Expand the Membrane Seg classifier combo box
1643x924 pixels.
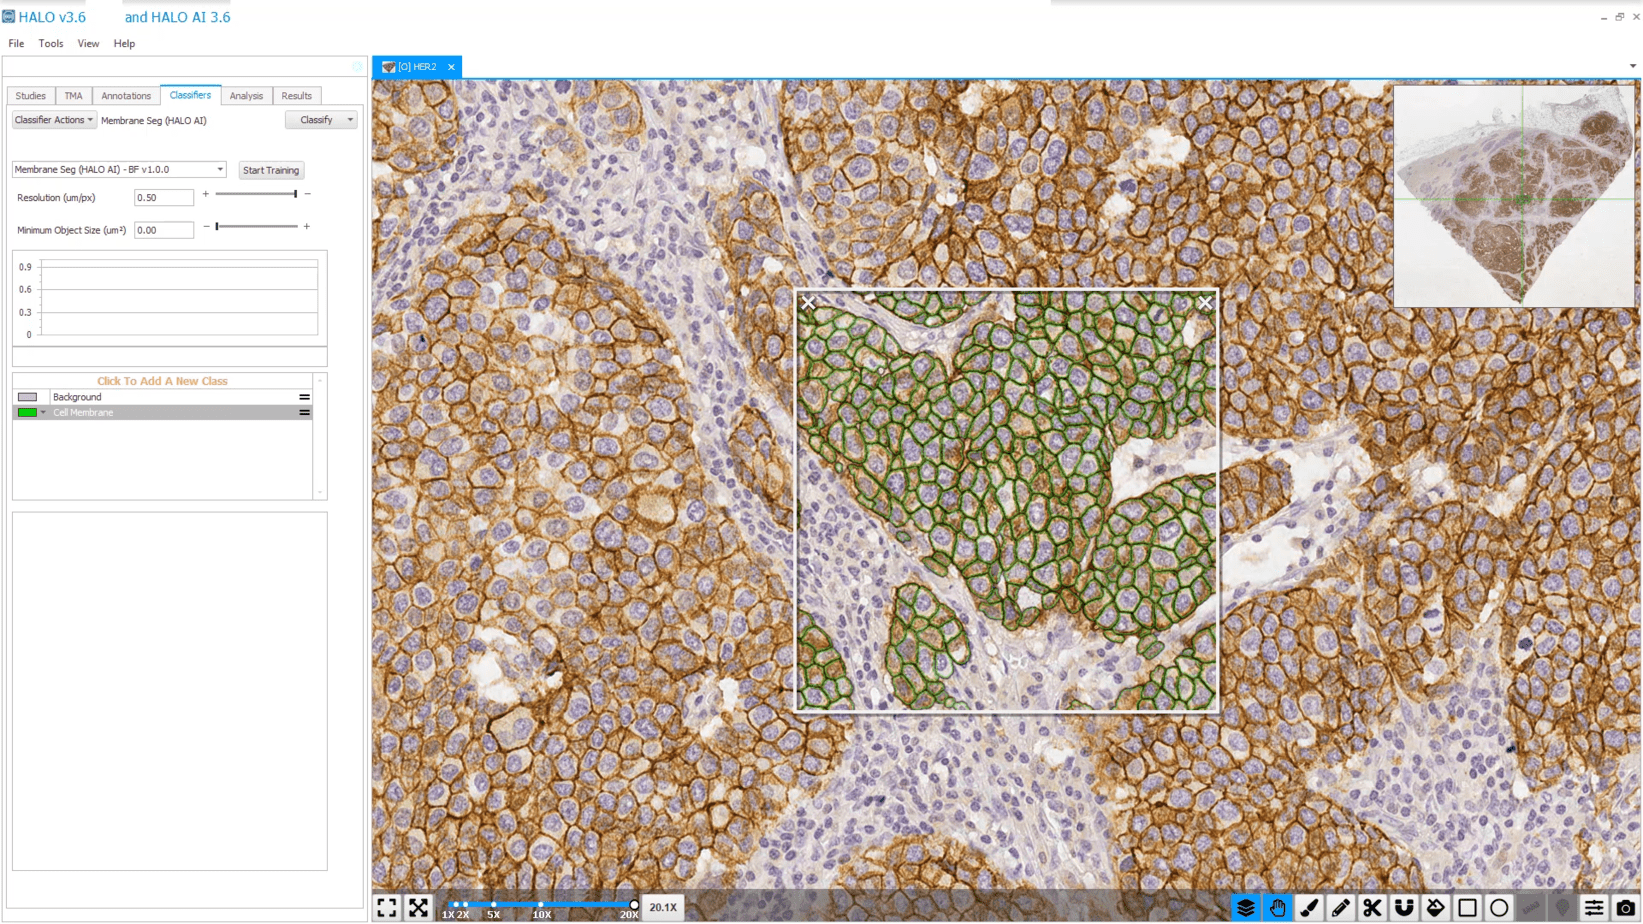[119, 170]
